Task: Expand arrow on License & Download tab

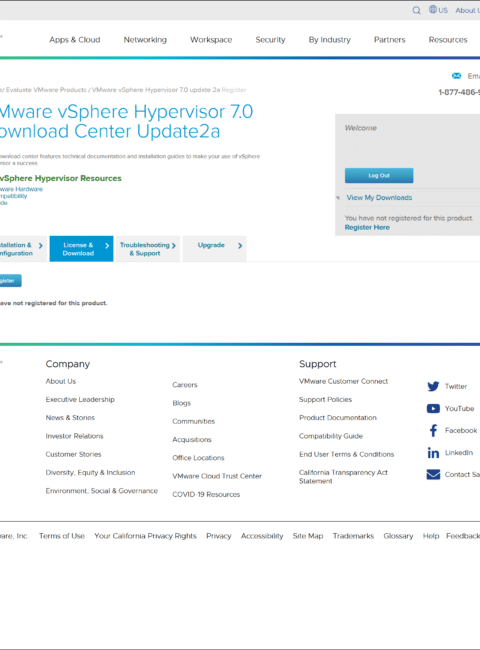Action: (107, 246)
